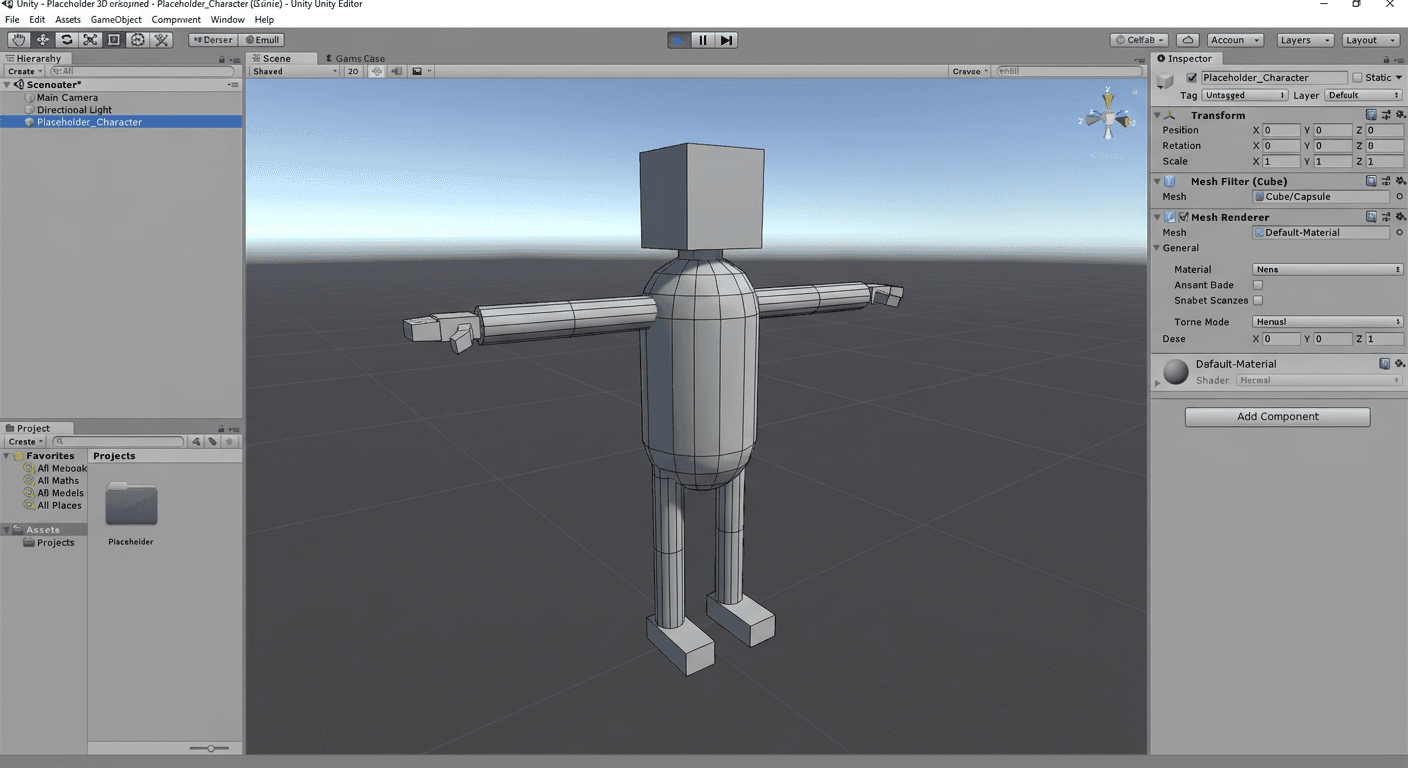Click the Add Component button
1408x768 pixels.
(1277, 416)
